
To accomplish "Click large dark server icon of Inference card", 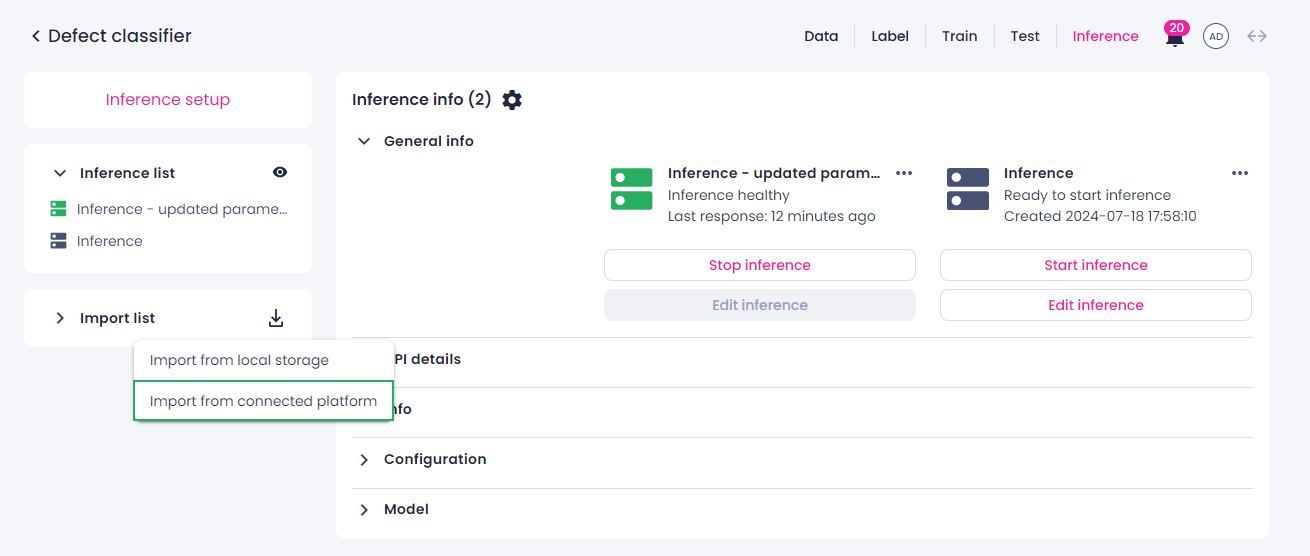I will (967, 189).
